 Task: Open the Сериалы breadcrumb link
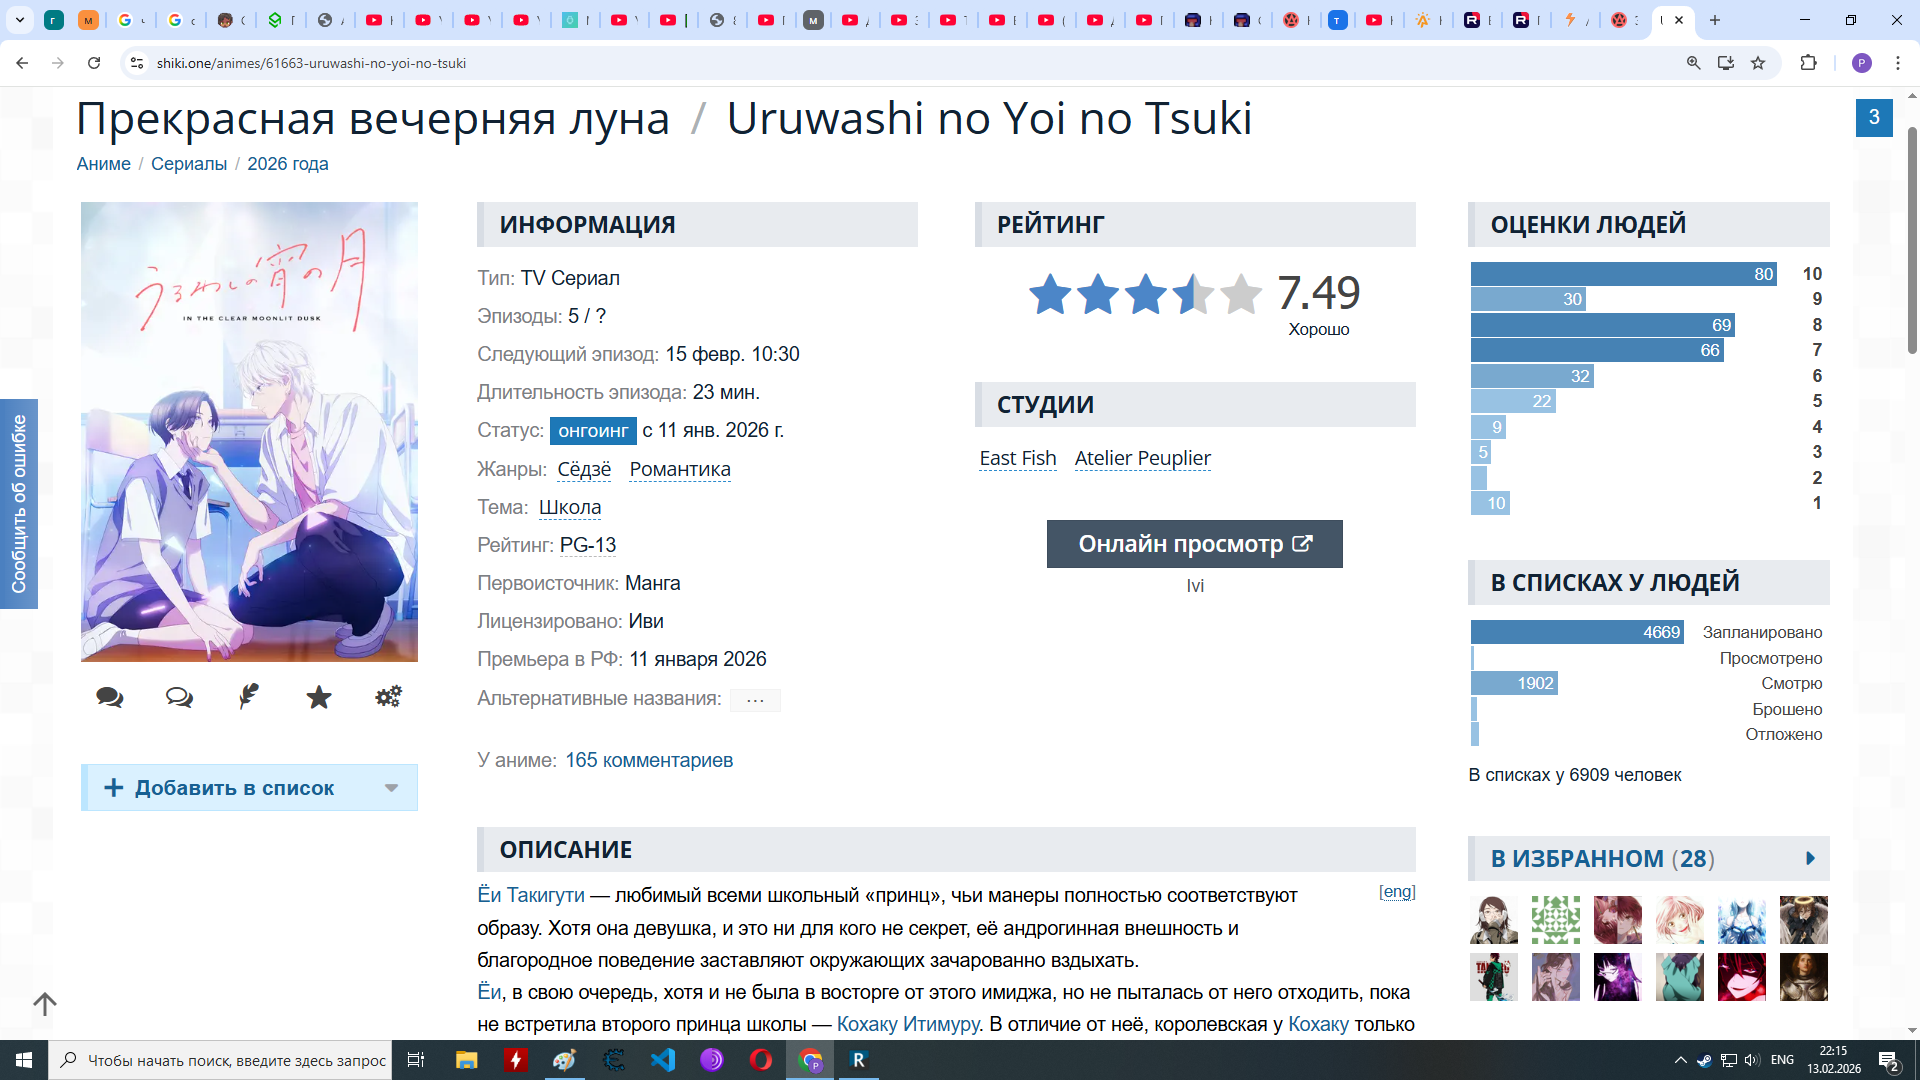click(189, 164)
